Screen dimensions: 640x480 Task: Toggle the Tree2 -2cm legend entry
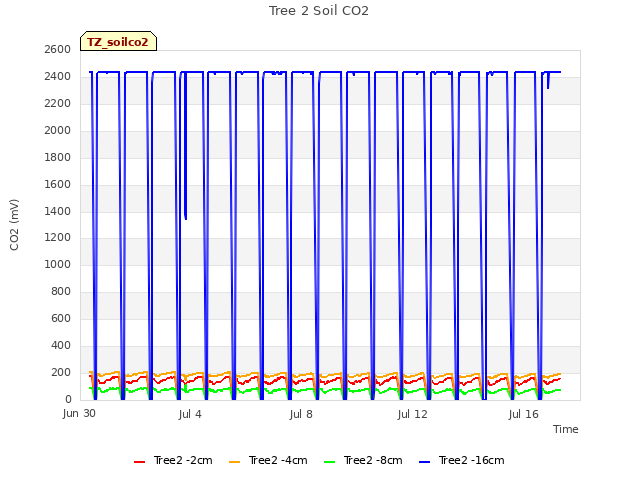point(173,460)
